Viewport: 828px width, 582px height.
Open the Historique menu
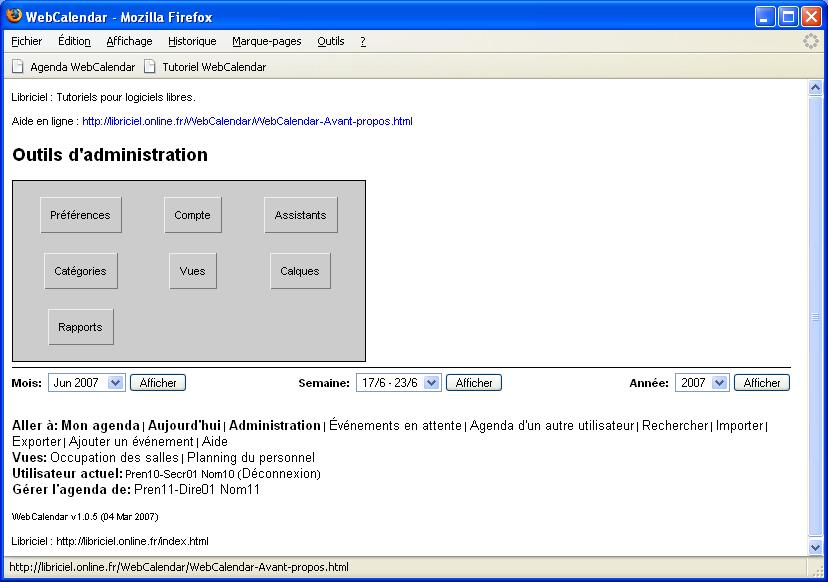pos(192,41)
